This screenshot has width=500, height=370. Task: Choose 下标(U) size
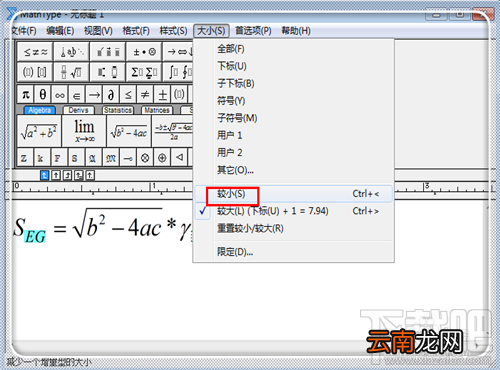point(294,66)
